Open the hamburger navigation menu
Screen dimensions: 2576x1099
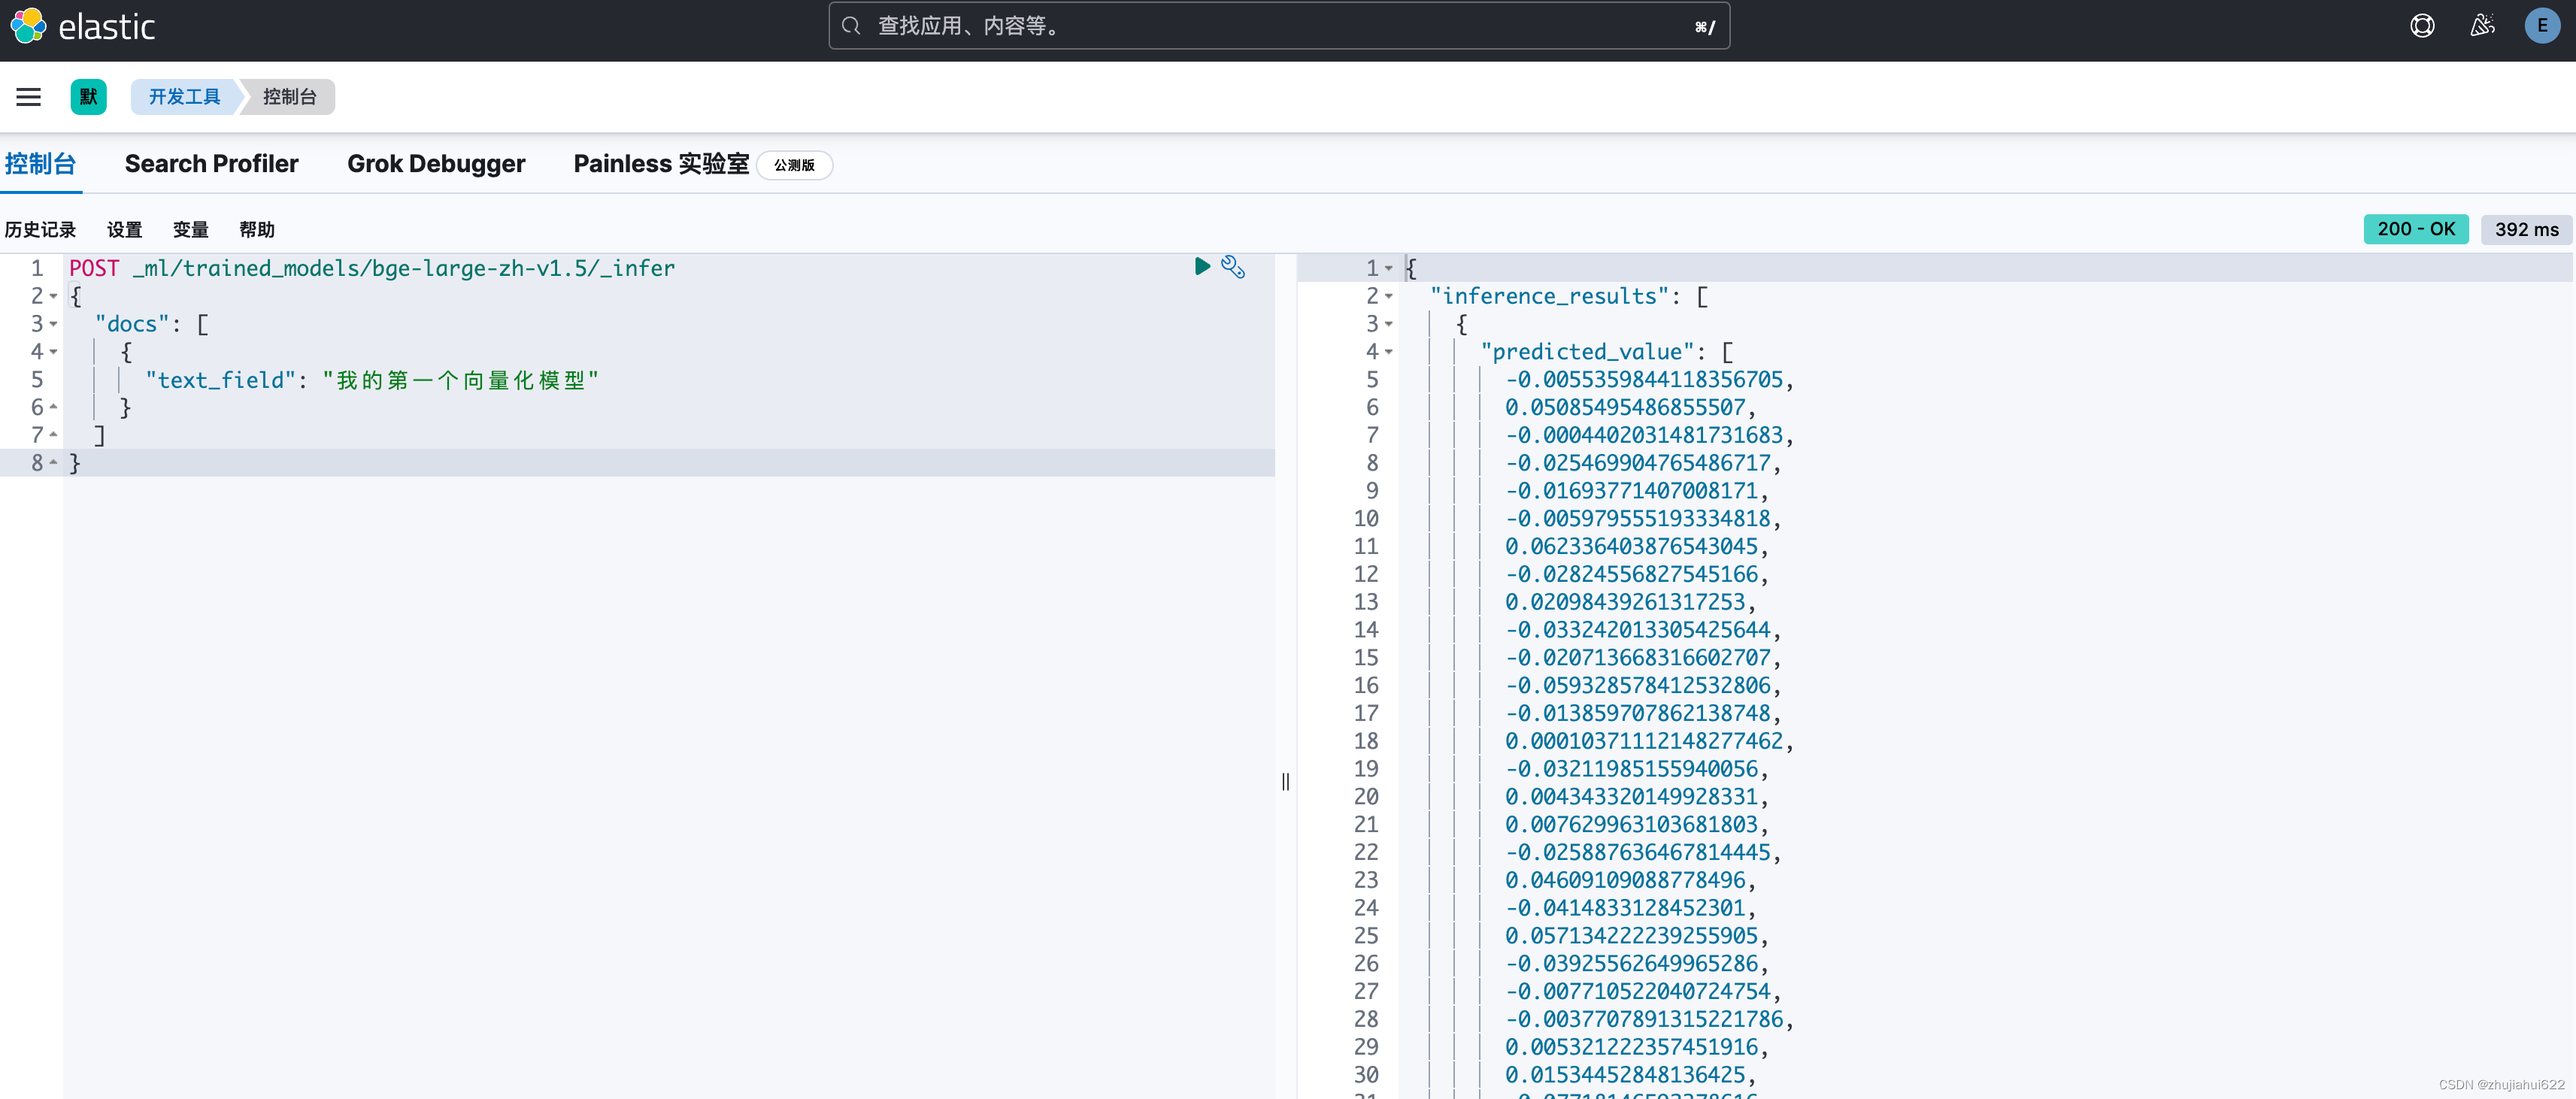point(28,97)
